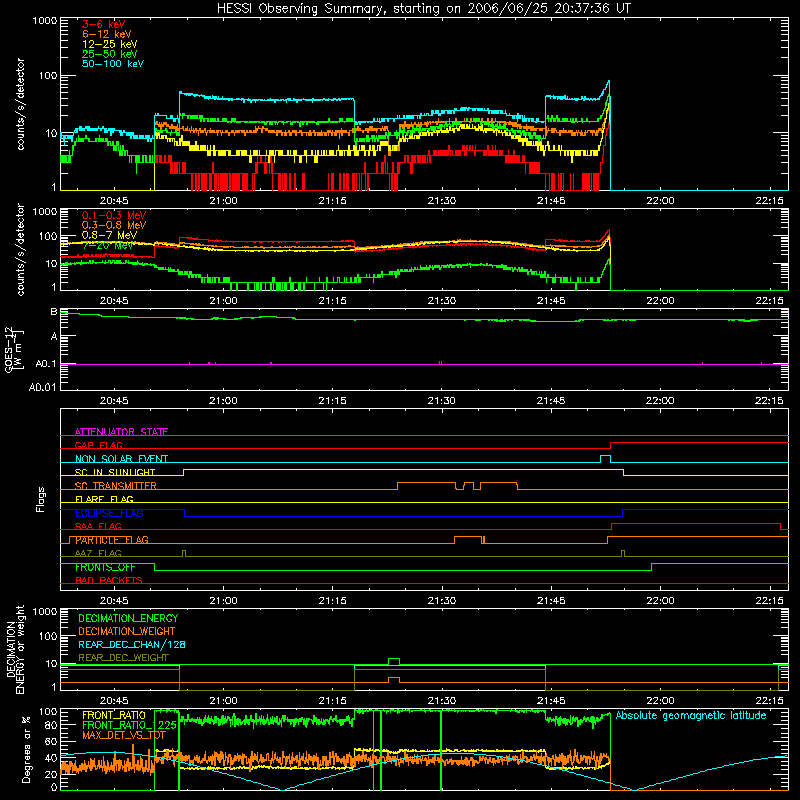Click the green 25-50 keV legend entry

[110, 54]
